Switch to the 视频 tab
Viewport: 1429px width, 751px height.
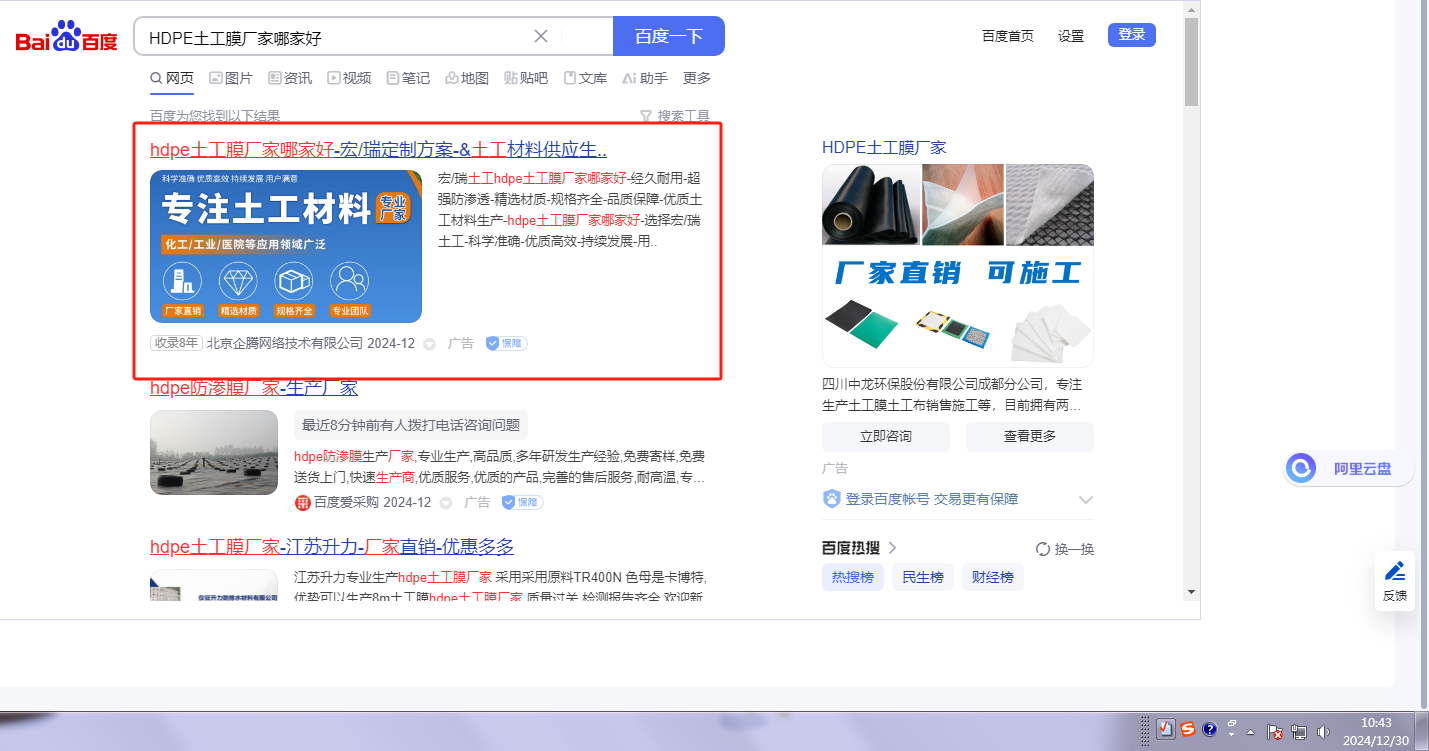[x=349, y=78]
